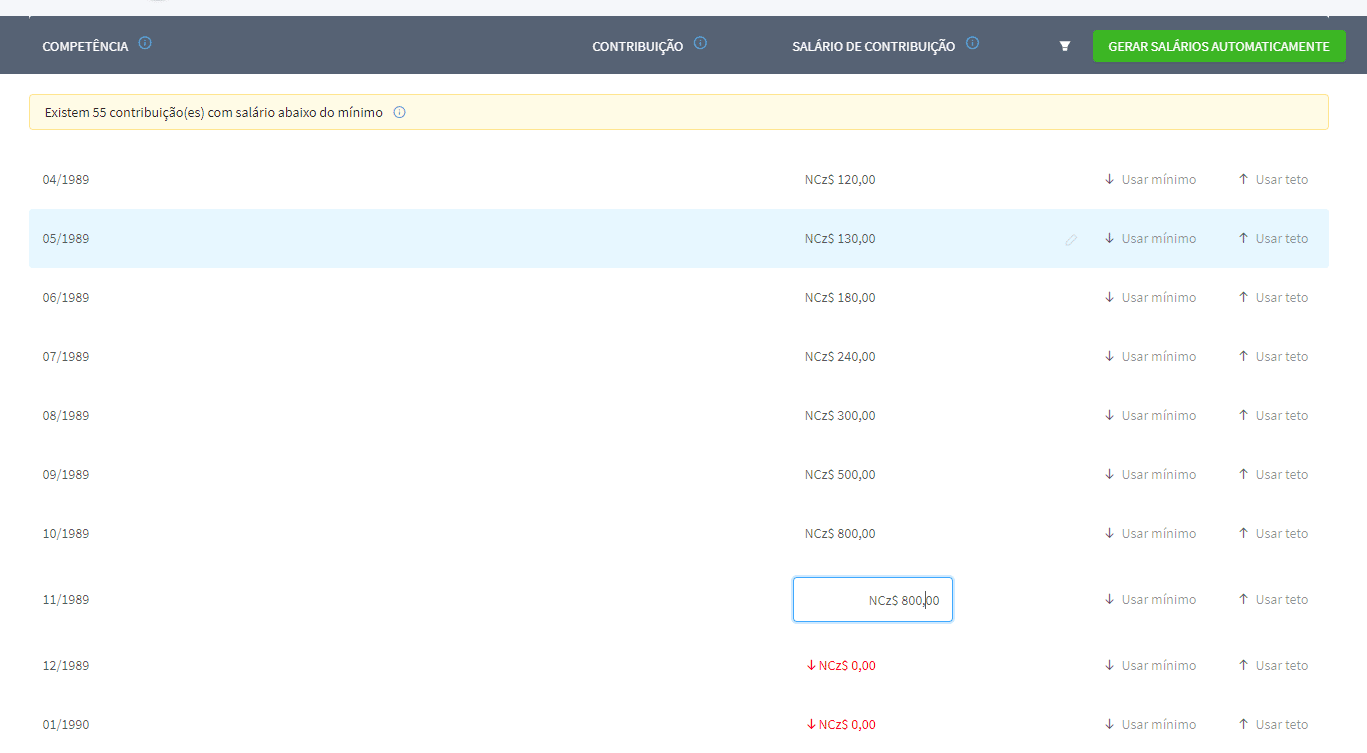
Task: Open the filter funnel icon in header
Action: click(1065, 46)
